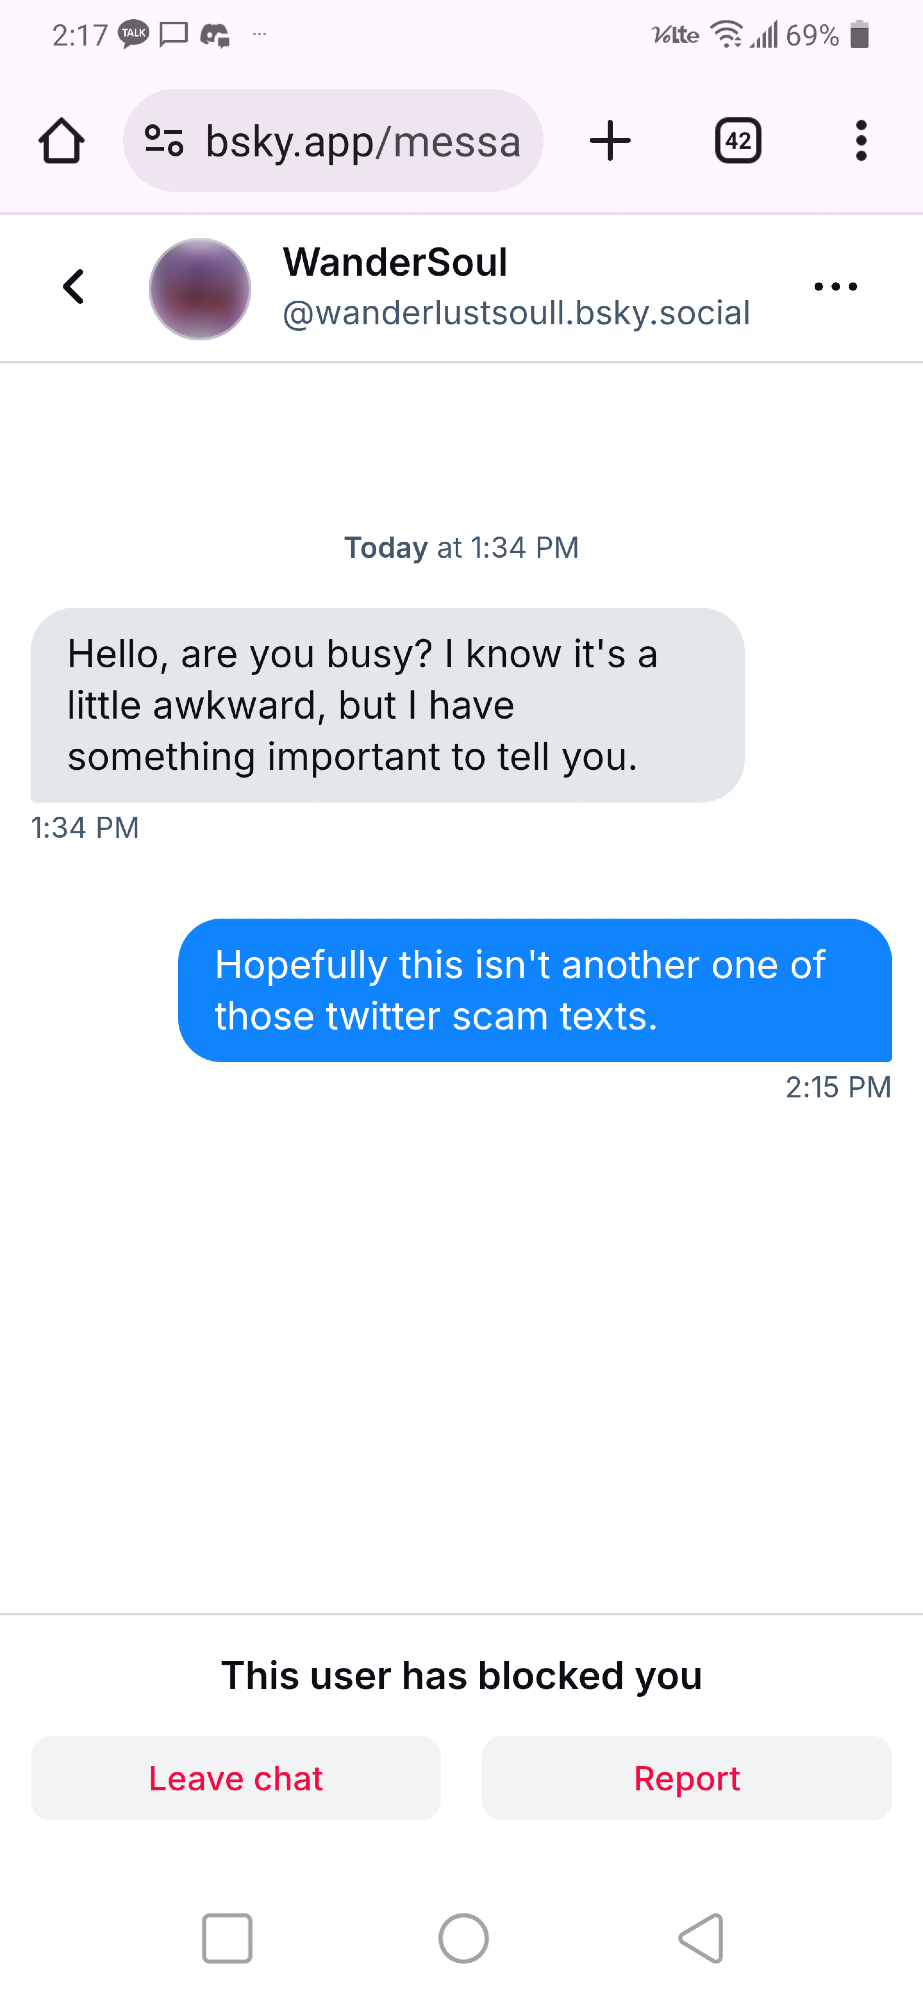Open conversation options ellipsis menu

(x=835, y=287)
